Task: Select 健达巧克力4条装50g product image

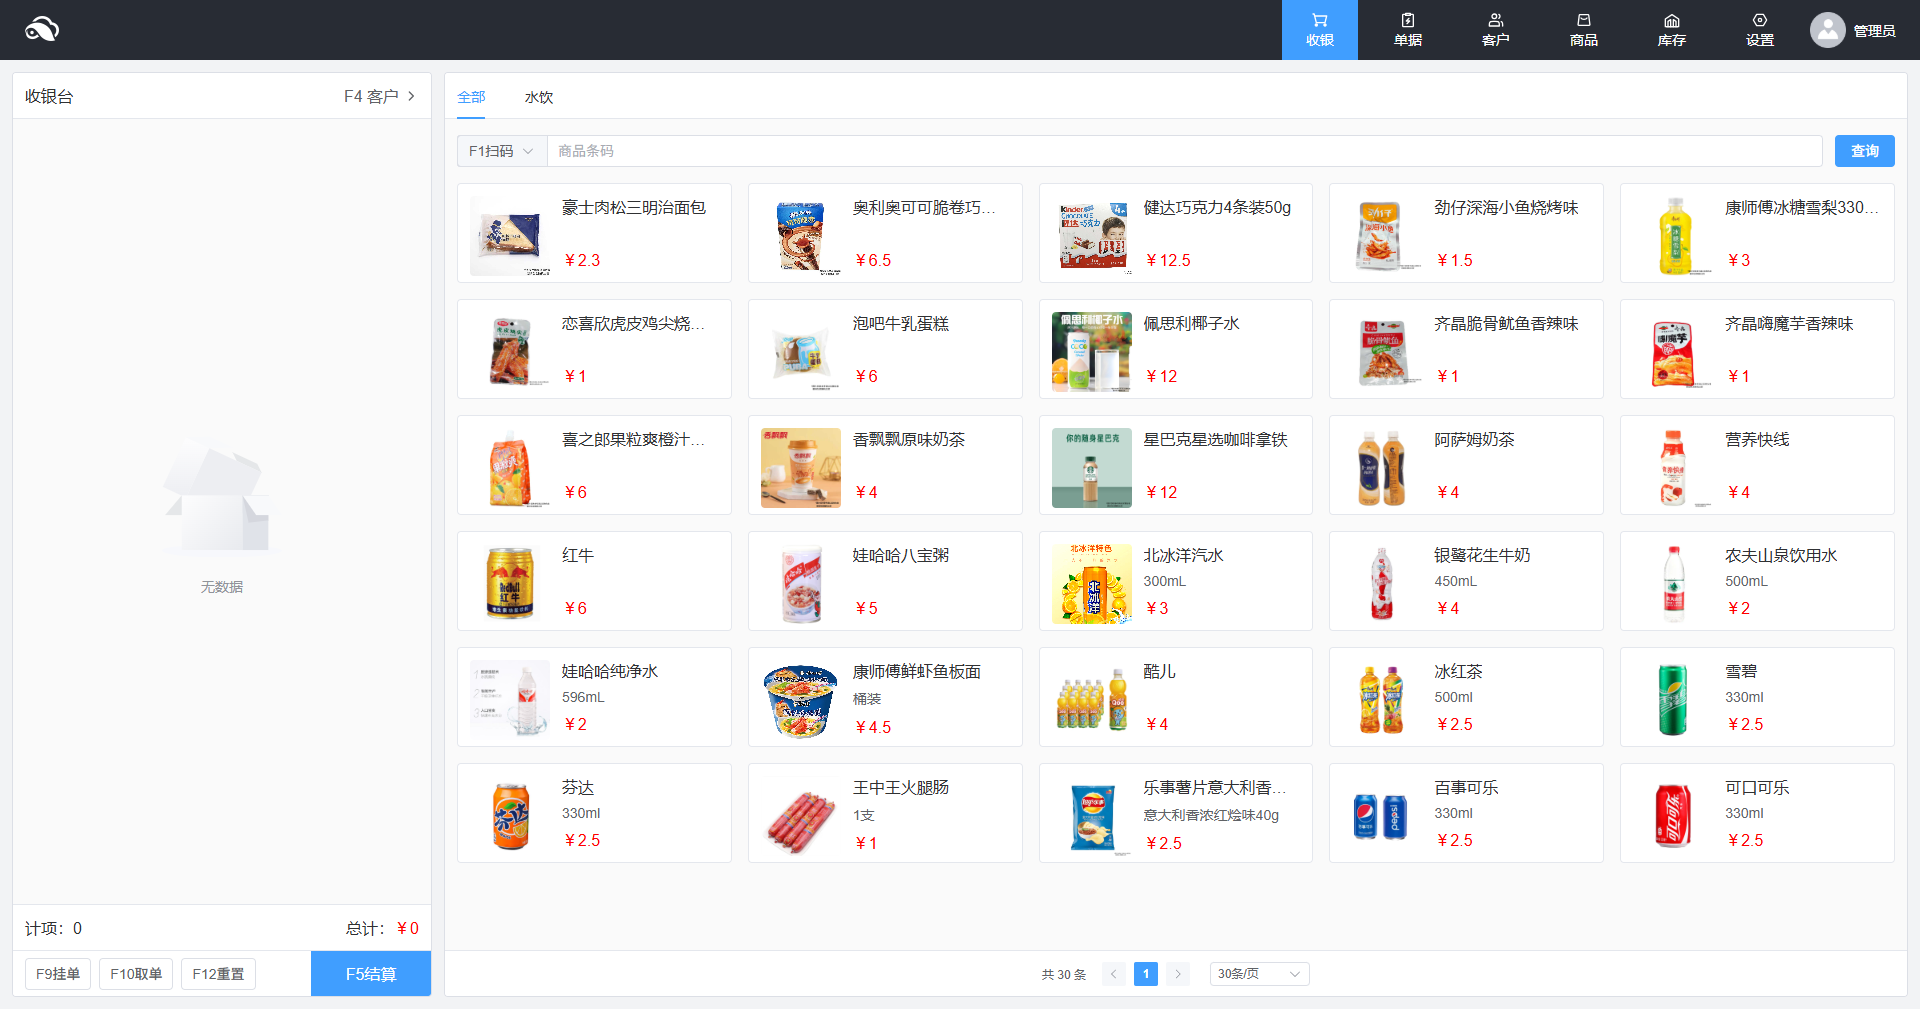Action: click(1092, 236)
